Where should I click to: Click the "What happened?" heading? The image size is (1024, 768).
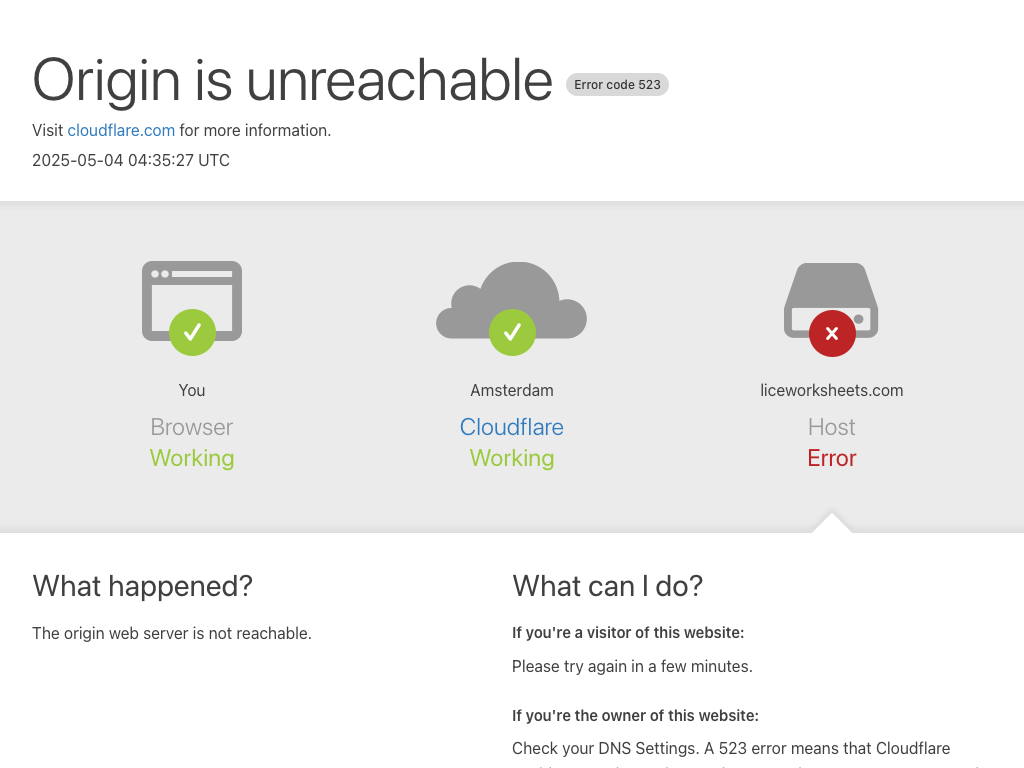tap(142, 586)
